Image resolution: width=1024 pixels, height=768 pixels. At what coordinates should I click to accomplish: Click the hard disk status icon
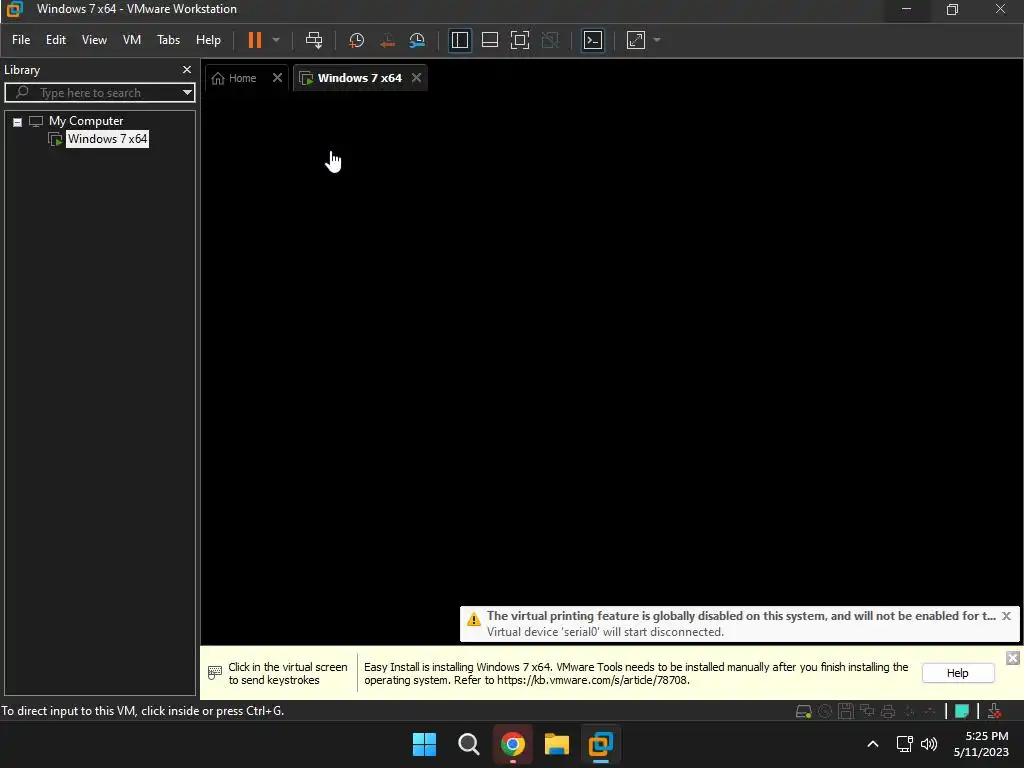[x=803, y=711]
